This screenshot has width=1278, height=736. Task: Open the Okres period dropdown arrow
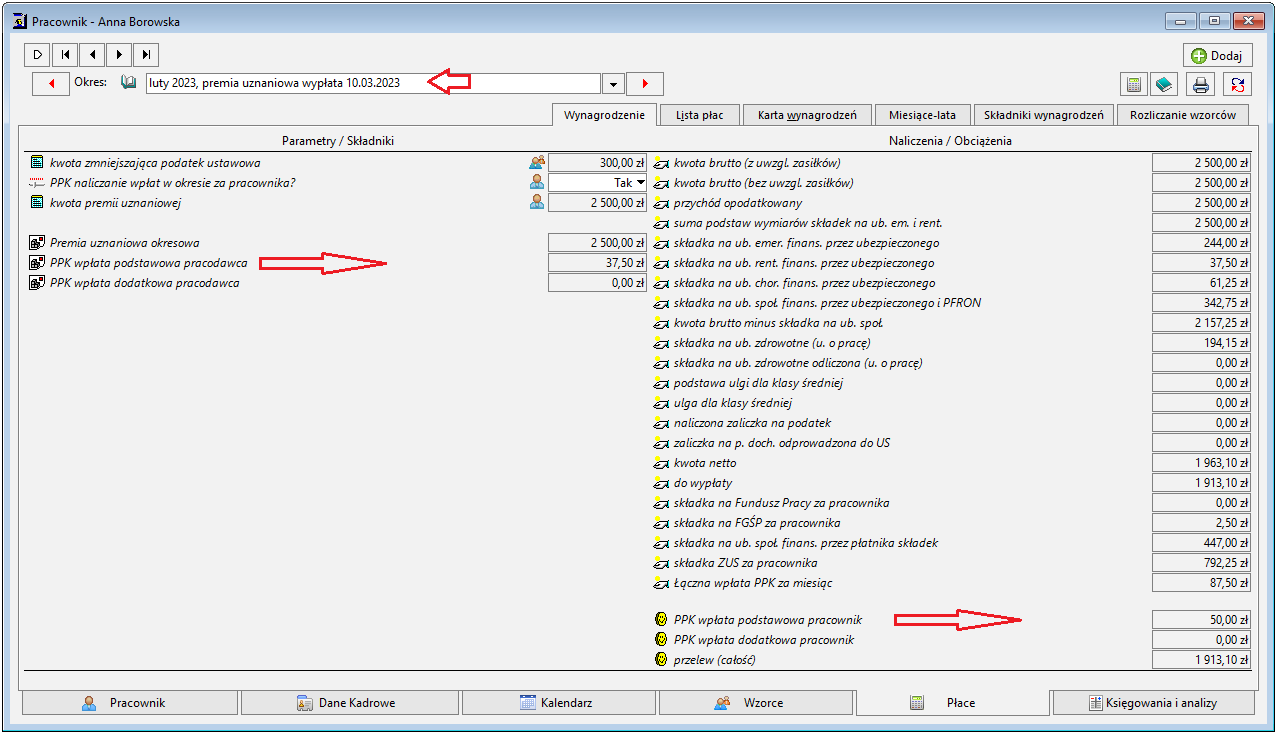point(612,84)
